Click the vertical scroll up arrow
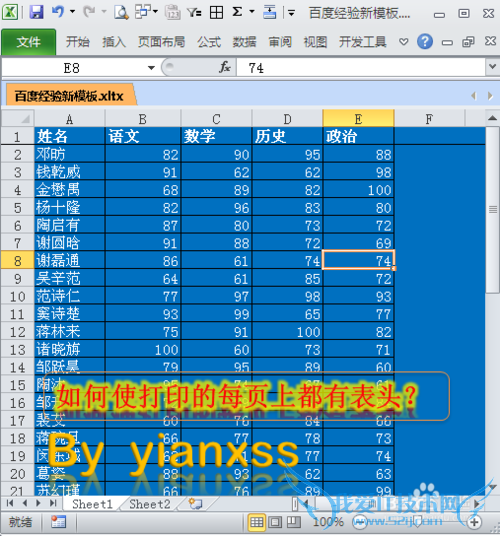The image size is (500, 536). click(492, 118)
